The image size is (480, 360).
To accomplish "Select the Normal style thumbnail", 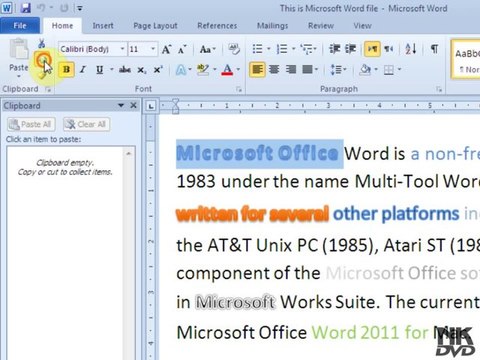I will [467, 60].
